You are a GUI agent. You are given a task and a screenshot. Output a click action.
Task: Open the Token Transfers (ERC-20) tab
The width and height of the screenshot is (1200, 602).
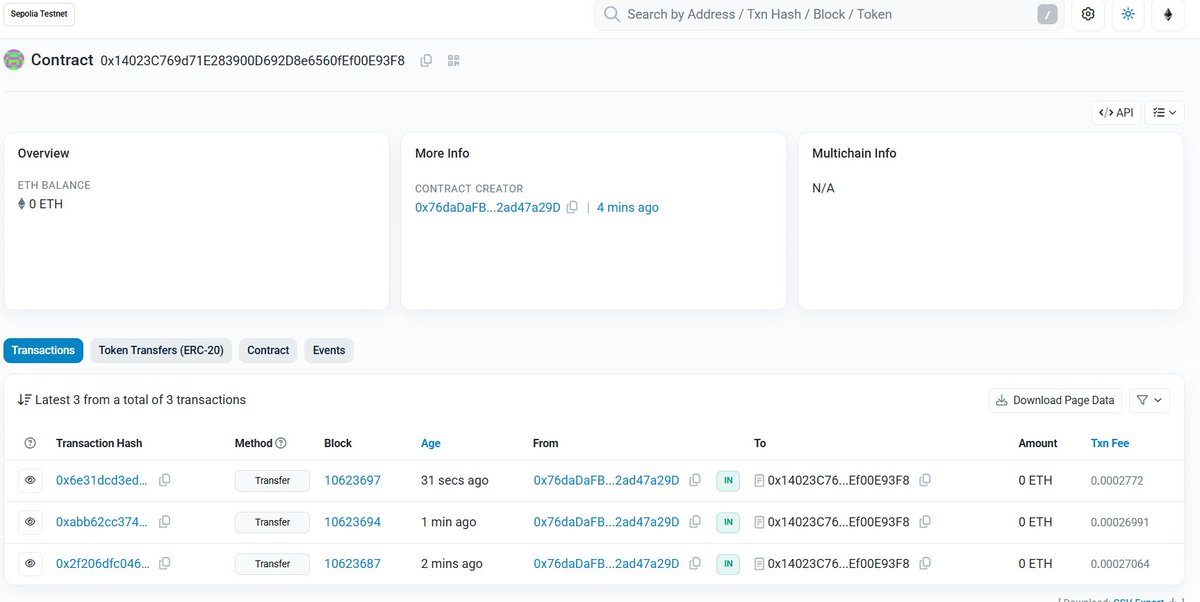(x=161, y=351)
